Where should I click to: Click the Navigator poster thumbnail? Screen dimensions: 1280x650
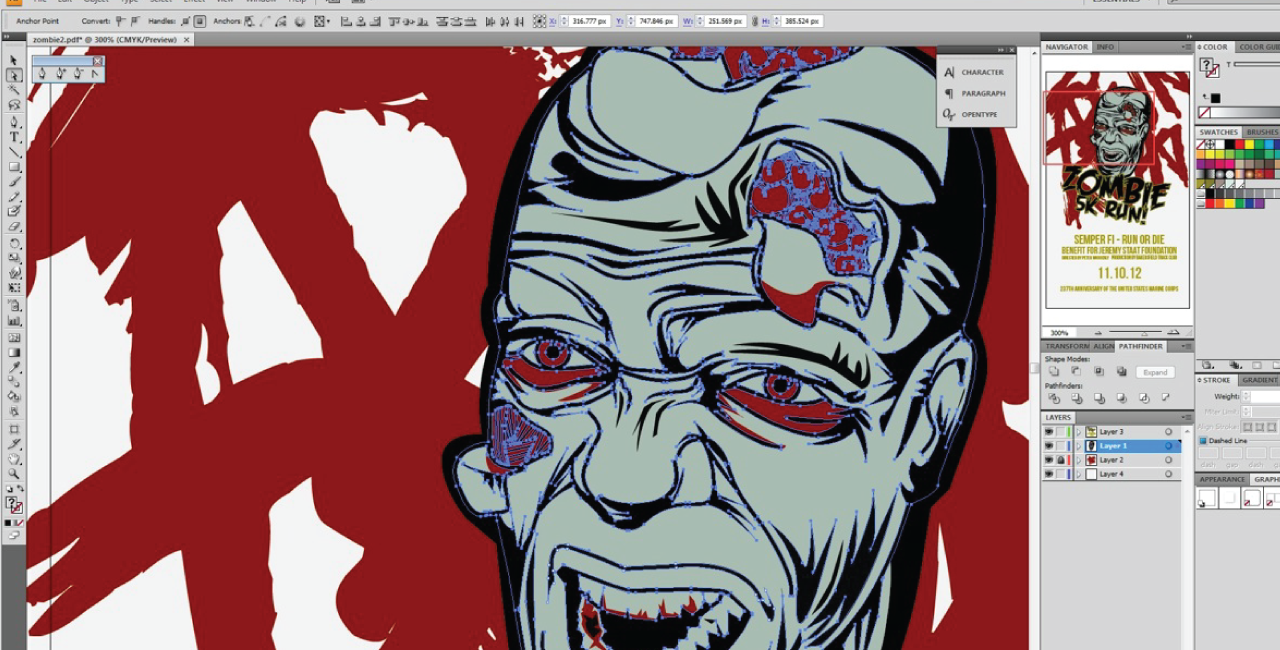tap(1117, 189)
